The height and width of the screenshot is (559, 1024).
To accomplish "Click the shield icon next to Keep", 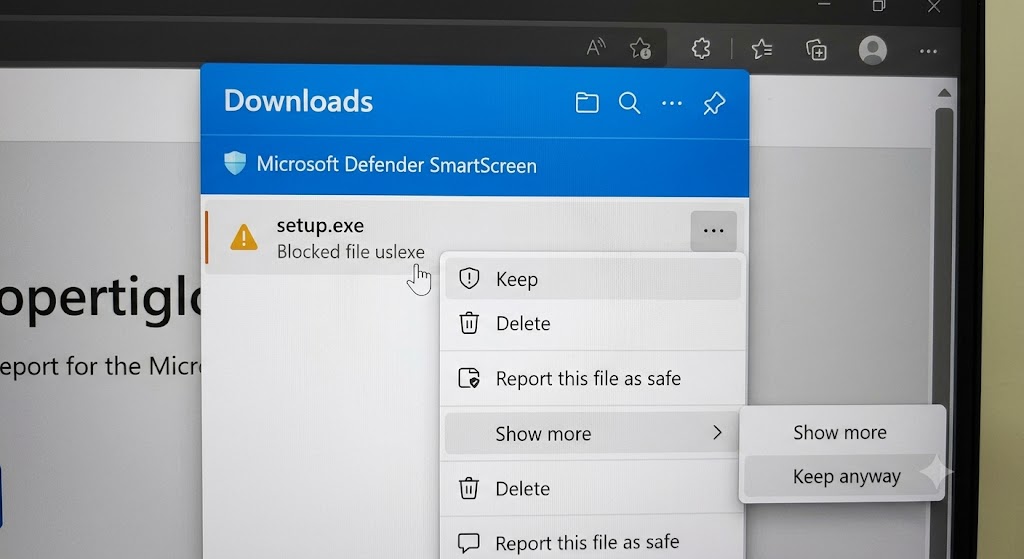I will (x=469, y=278).
